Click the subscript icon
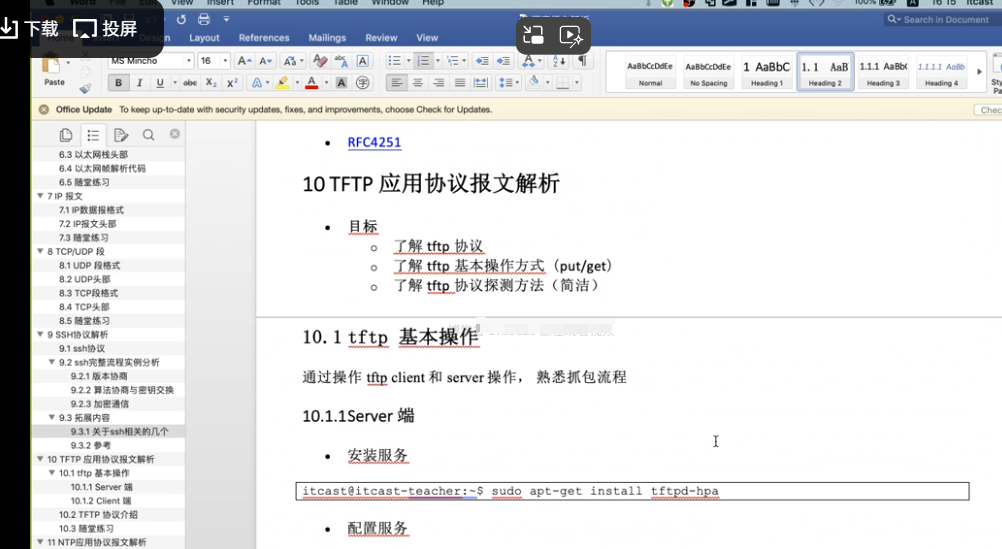Viewport: 1002px width, 549px height. (x=212, y=83)
